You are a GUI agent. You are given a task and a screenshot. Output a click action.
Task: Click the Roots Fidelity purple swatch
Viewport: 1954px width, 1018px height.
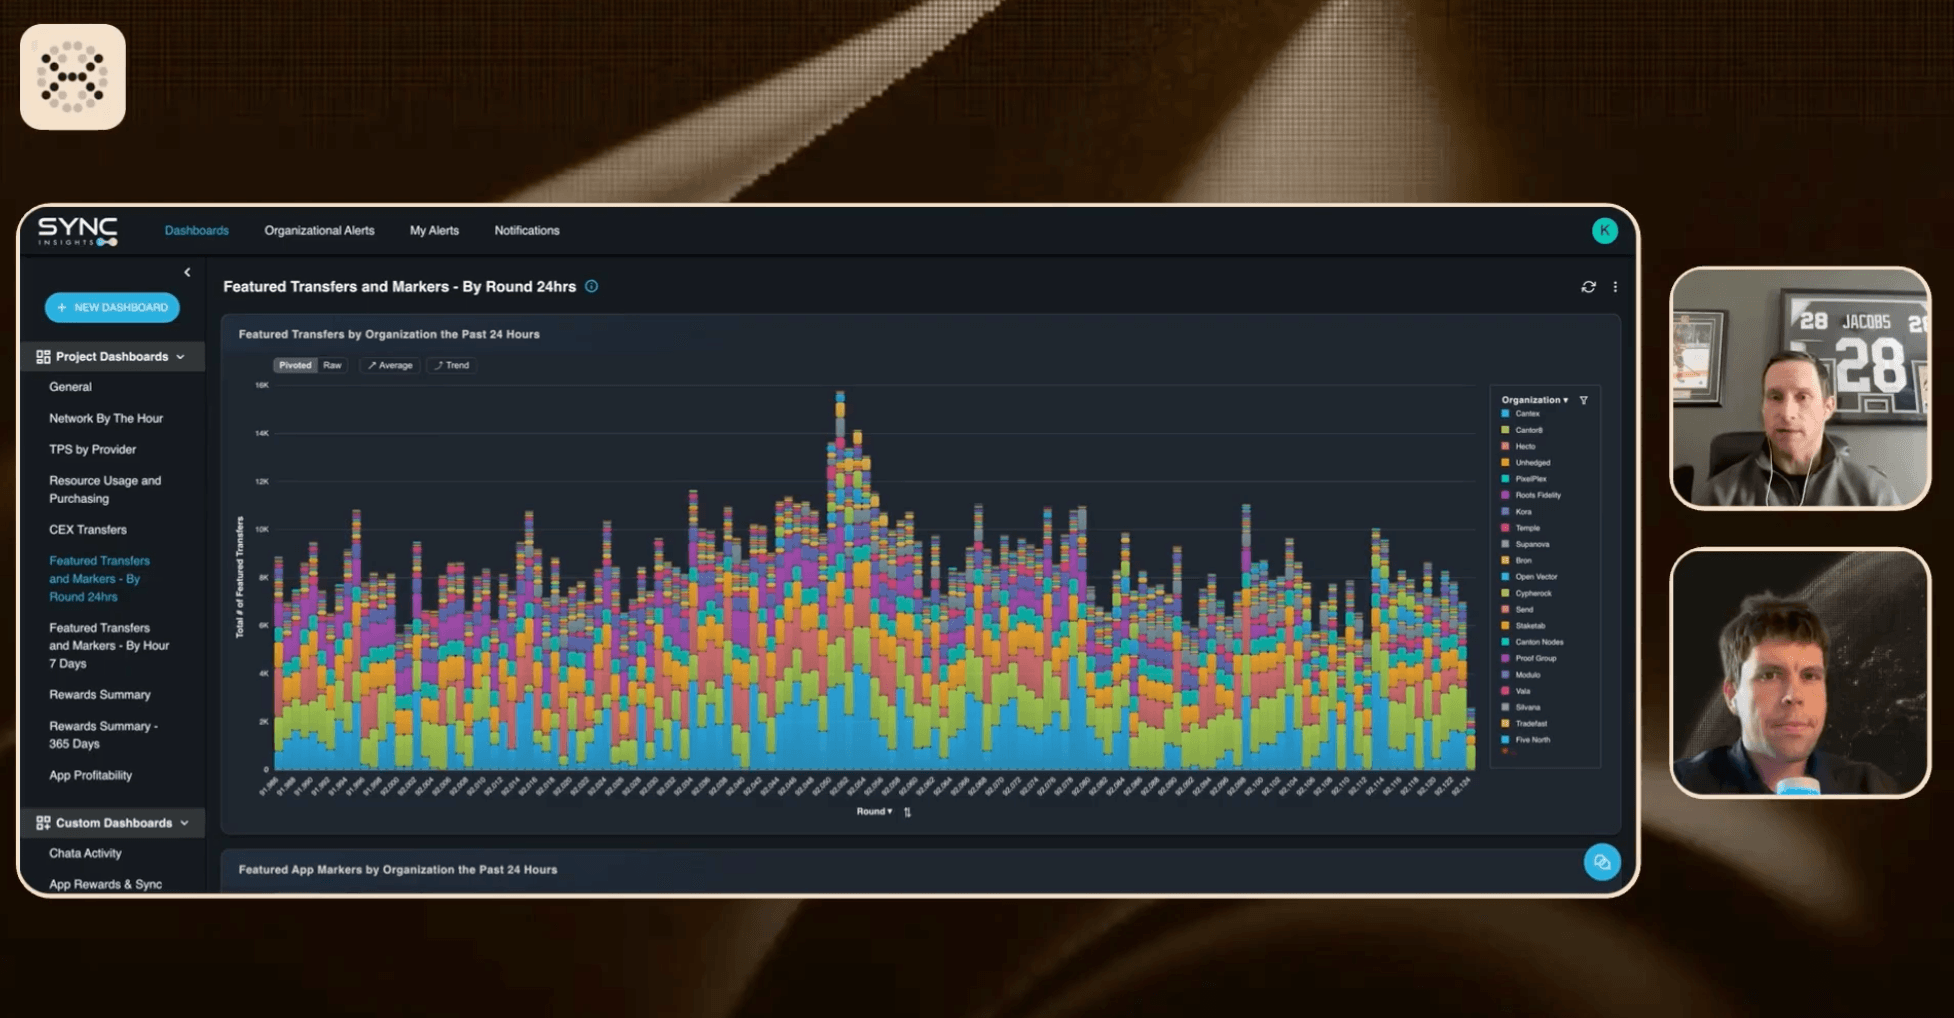point(1505,495)
